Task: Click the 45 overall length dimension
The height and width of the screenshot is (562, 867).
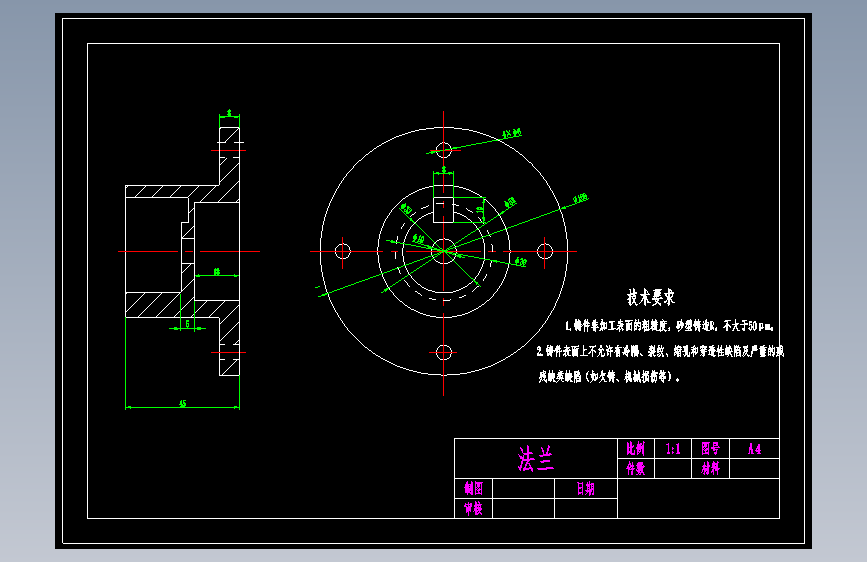Action: tap(182, 404)
